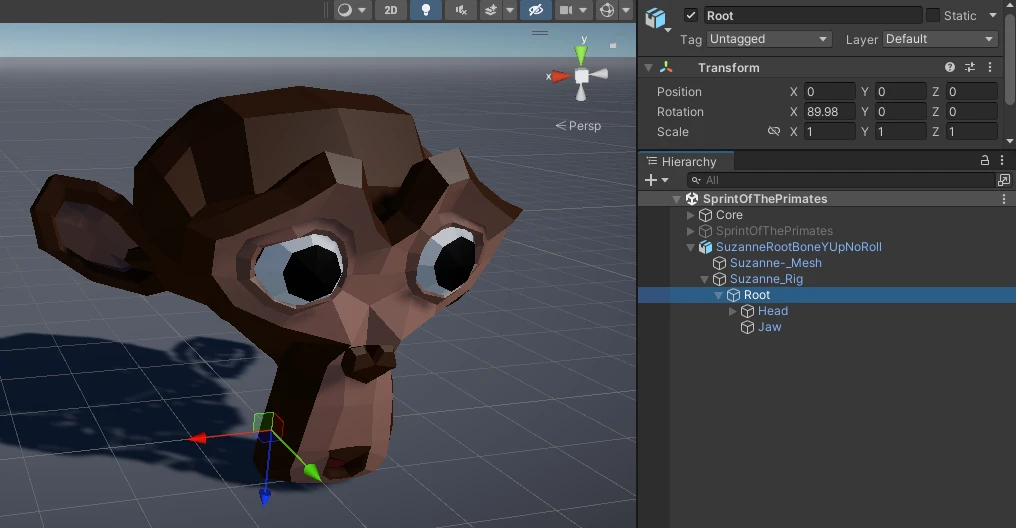Click the Gizmos sphere icon
This screenshot has width=1016, height=528.
coord(606,10)
